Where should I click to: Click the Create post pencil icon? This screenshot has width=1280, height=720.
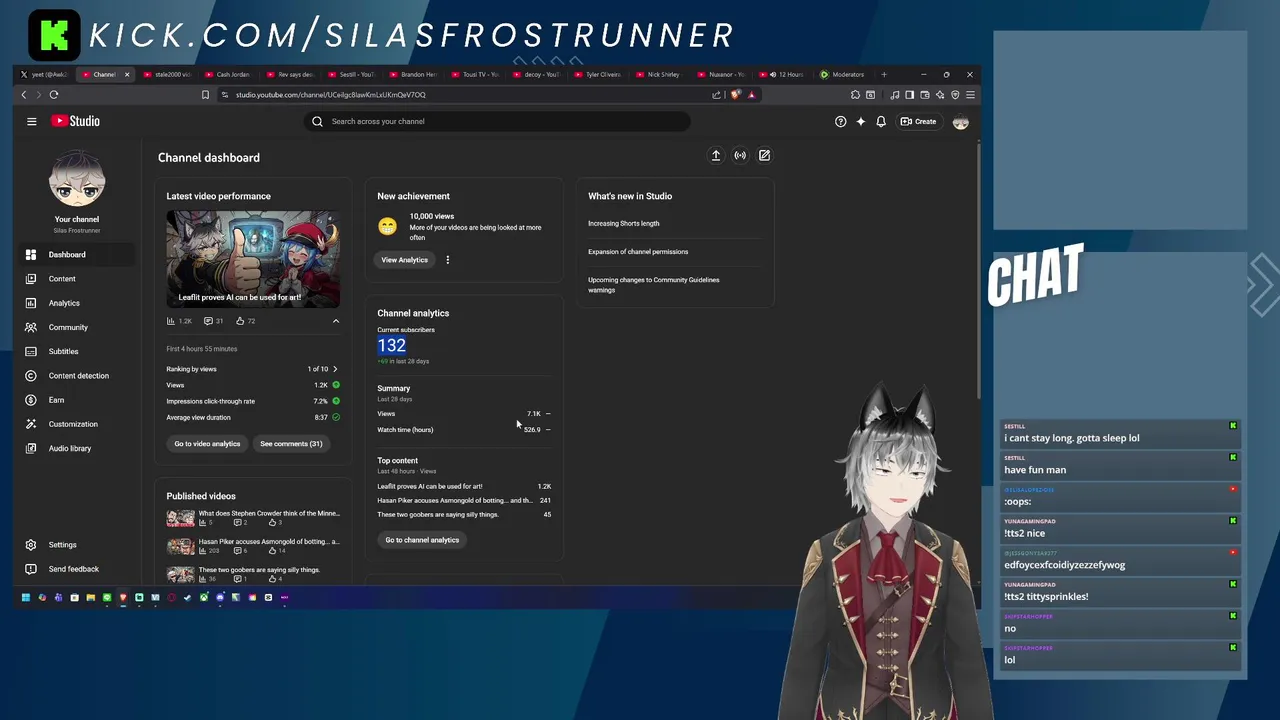click(764, 155)
